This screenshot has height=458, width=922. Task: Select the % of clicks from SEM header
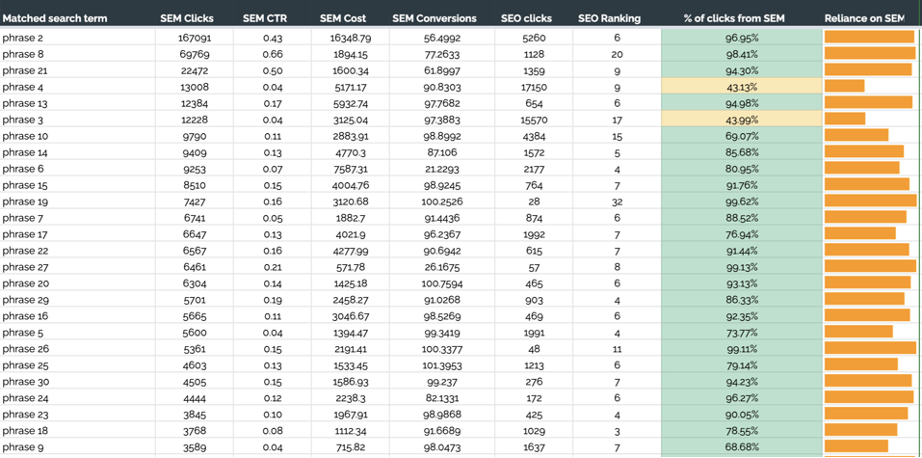click(734, 18)
